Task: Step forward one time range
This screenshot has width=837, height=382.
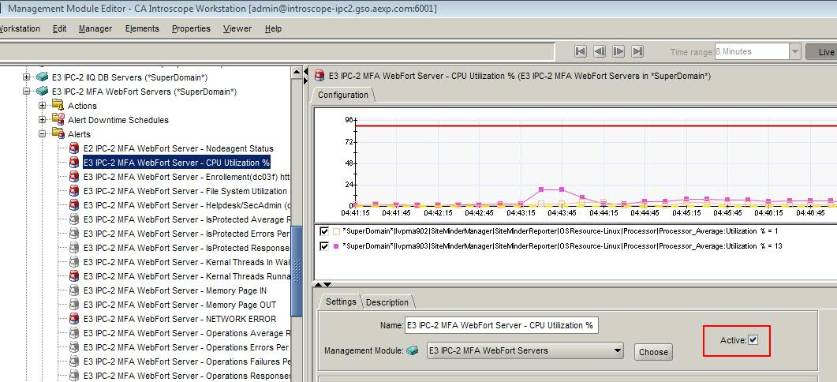Action: (619, 52)
